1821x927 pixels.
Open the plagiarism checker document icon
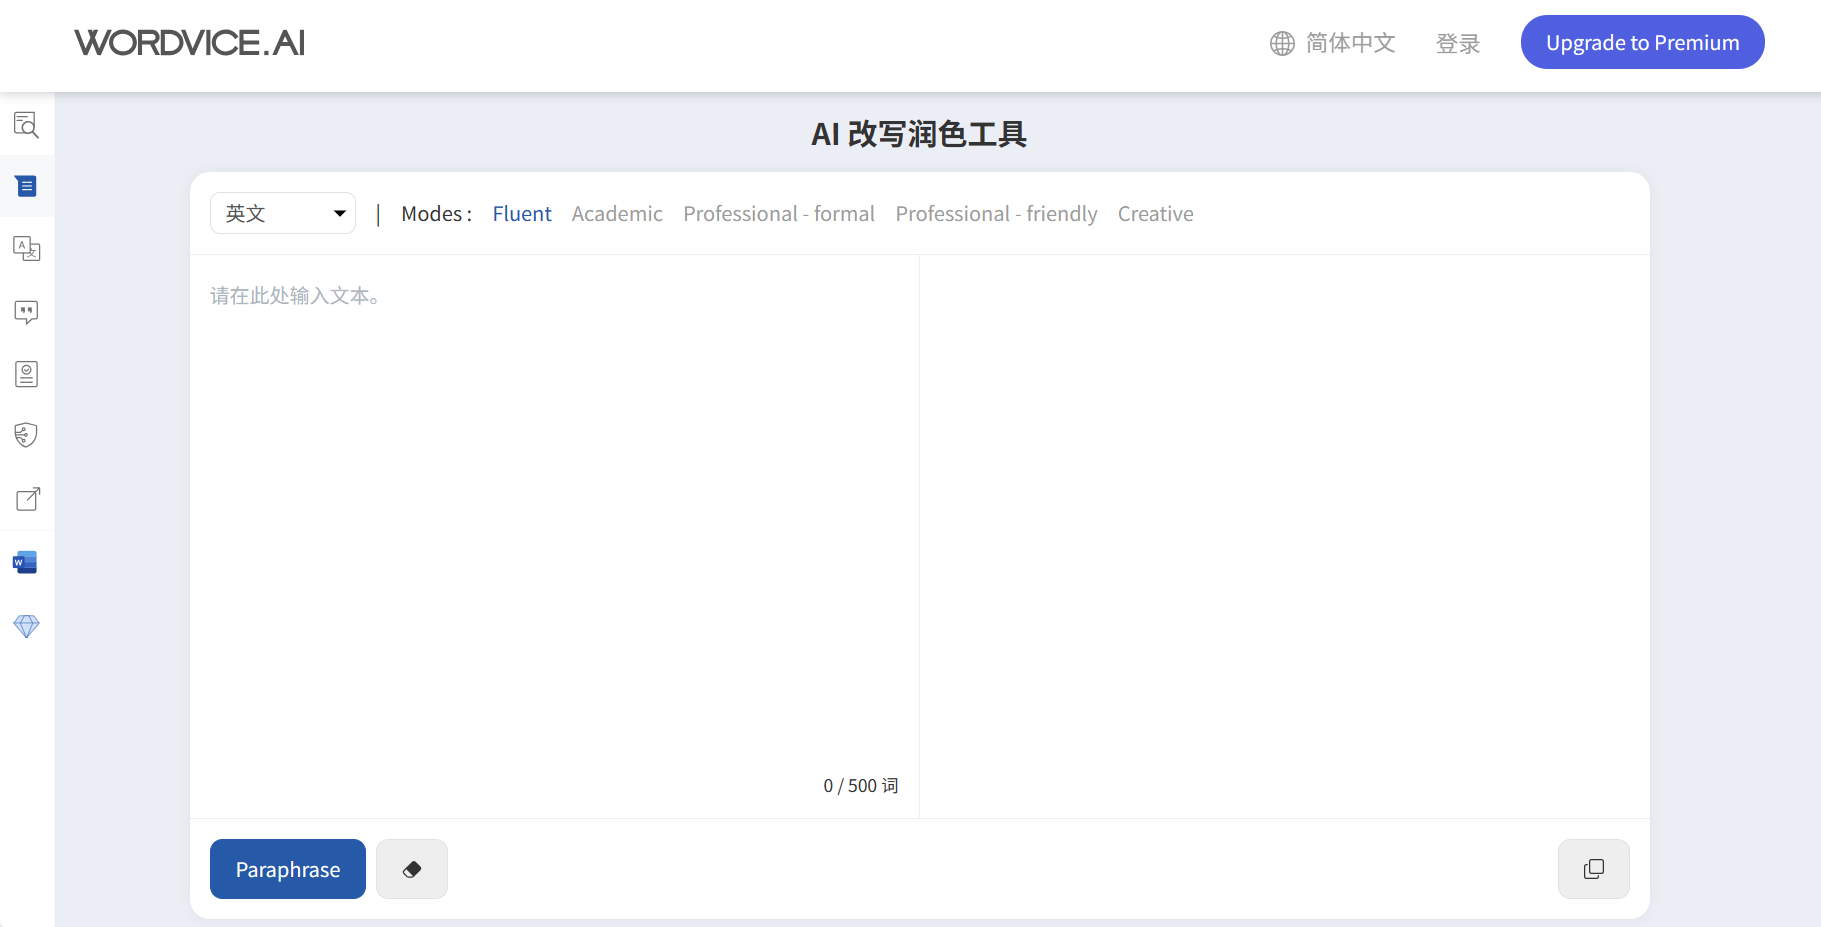coord(26,374)
